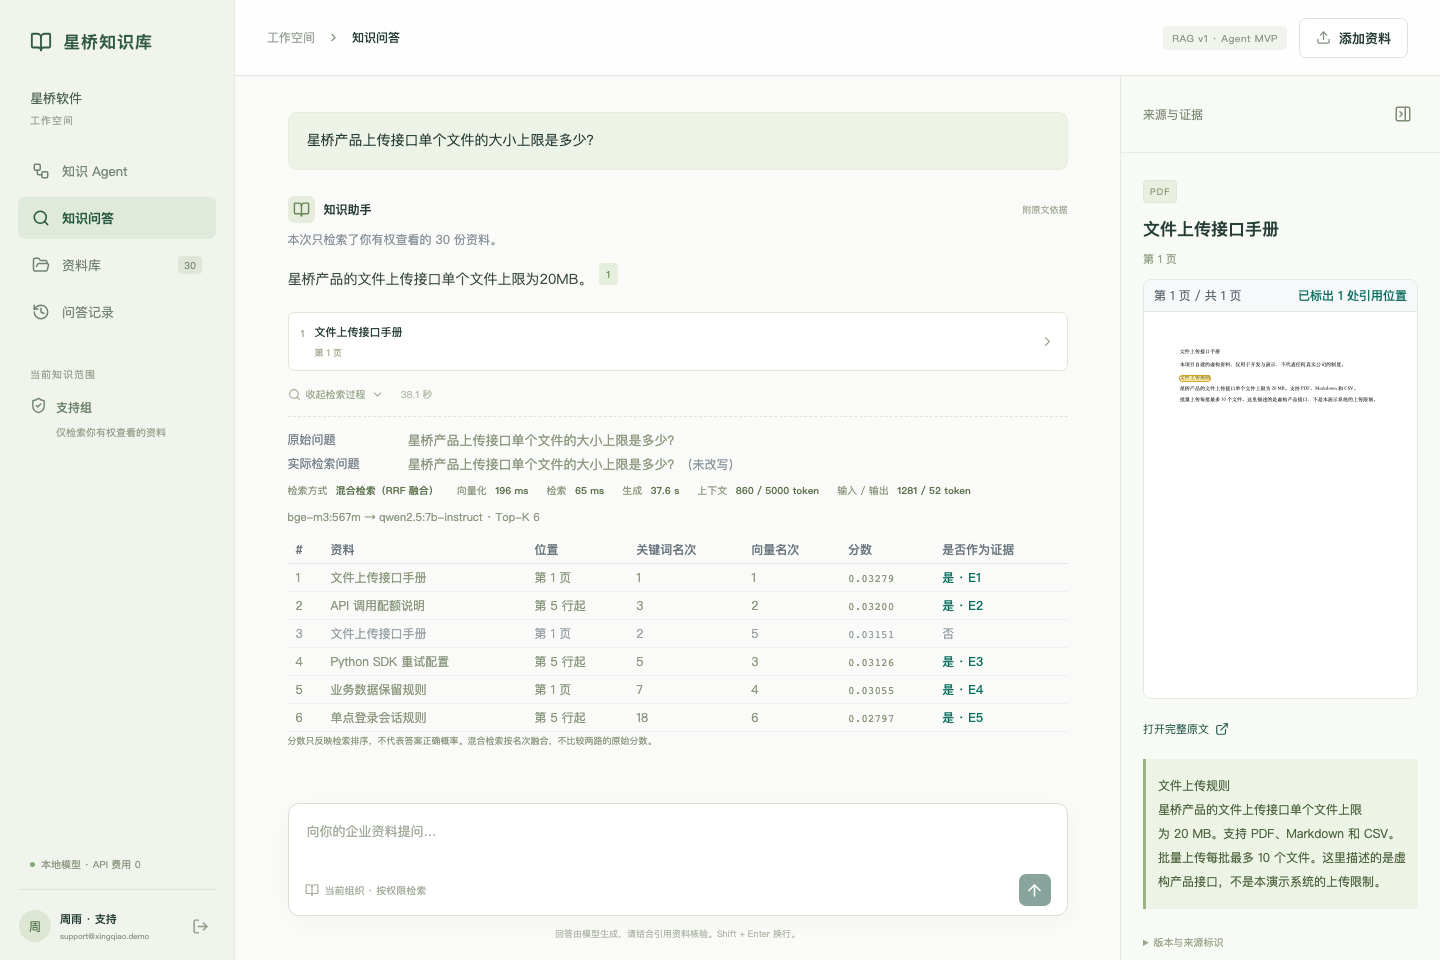1440x960 pixels.
Task: Collapse the 收起检索过程 chevron
Action: [x=377, y=395]
